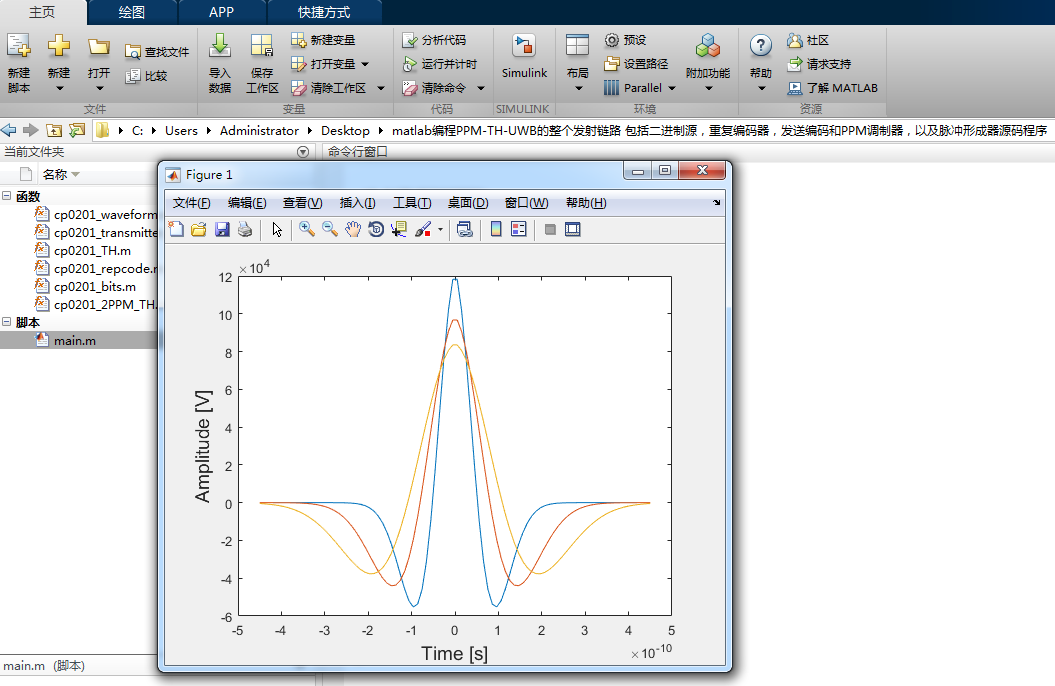
Task: Click Print icon in Figure 1 toolbar
Action: click(x=245, y=229)
